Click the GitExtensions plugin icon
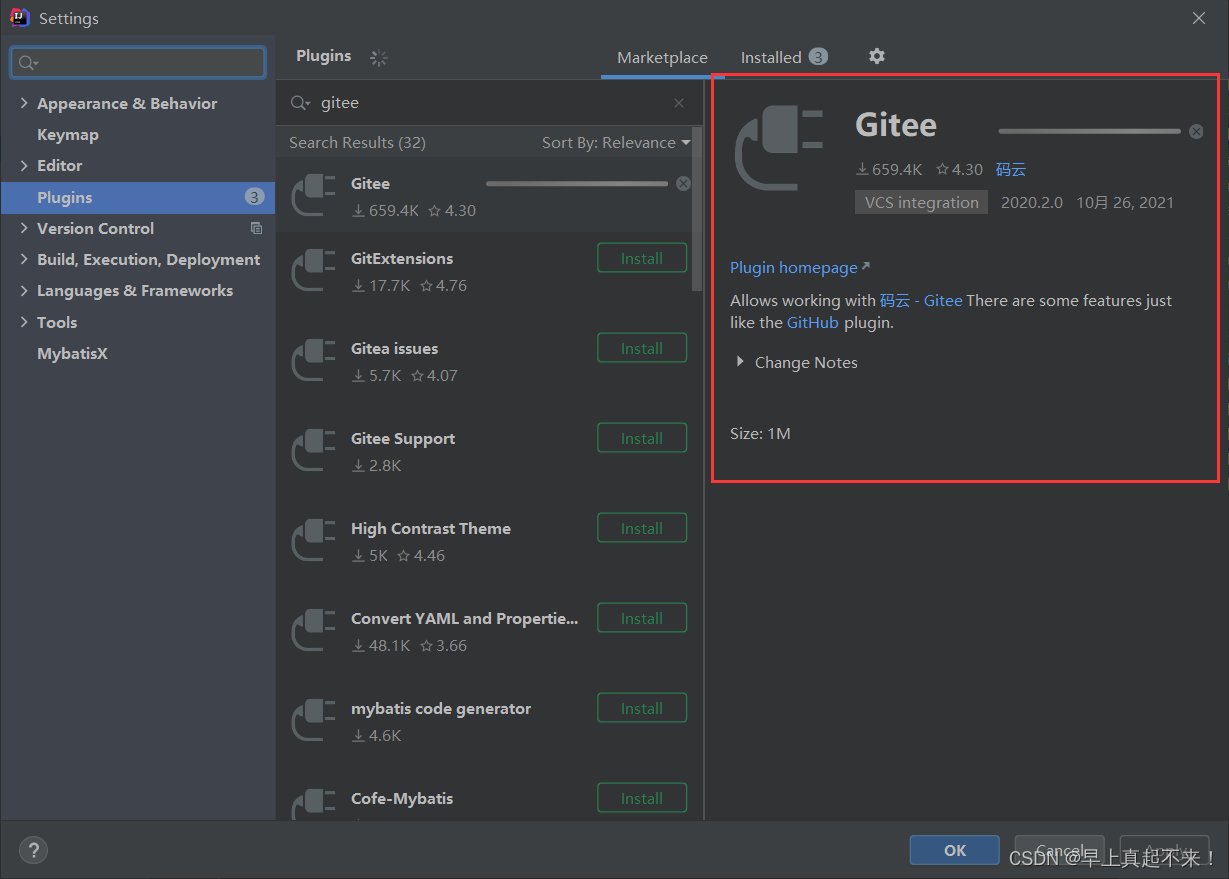 tap(313, 270)
